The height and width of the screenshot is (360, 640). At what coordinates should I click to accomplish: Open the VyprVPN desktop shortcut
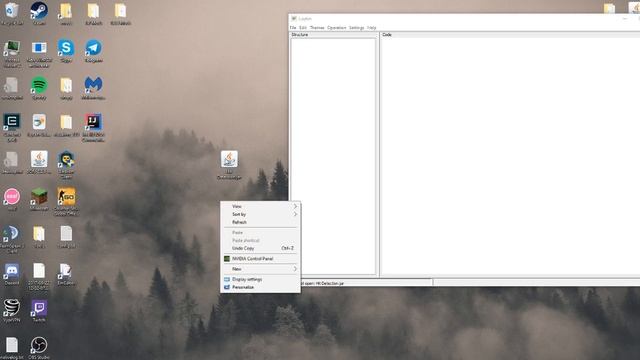(x=11, y=308)
